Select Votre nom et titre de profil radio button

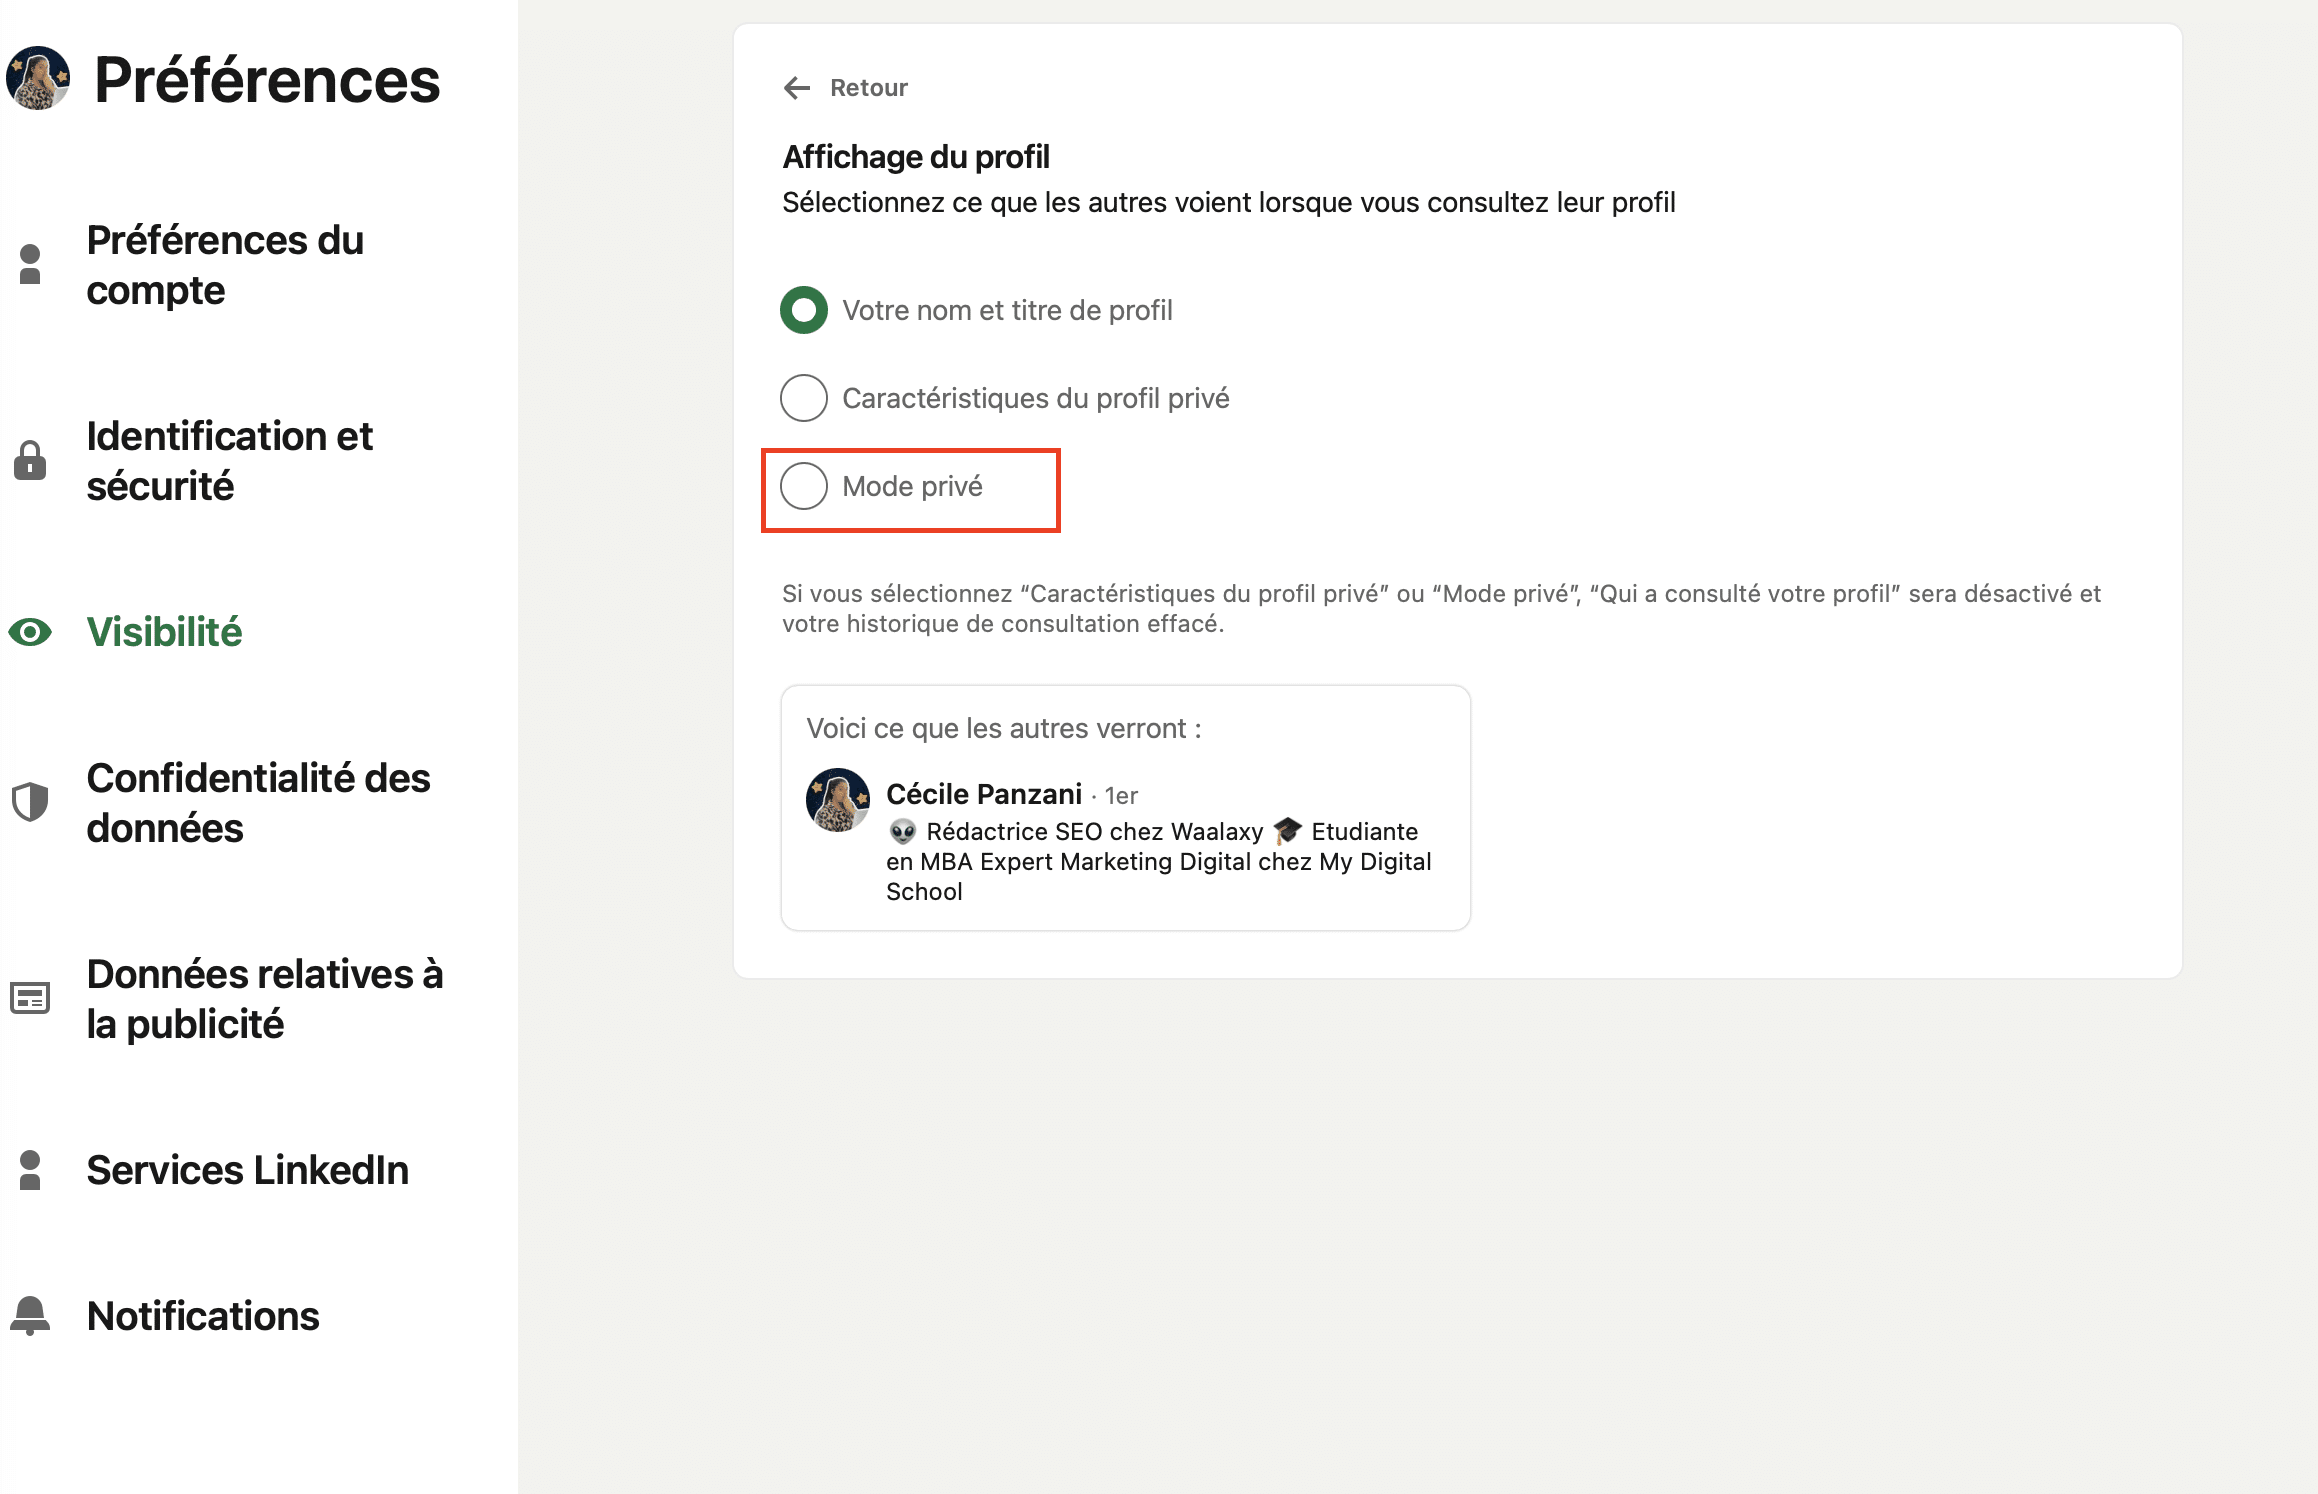806,309
